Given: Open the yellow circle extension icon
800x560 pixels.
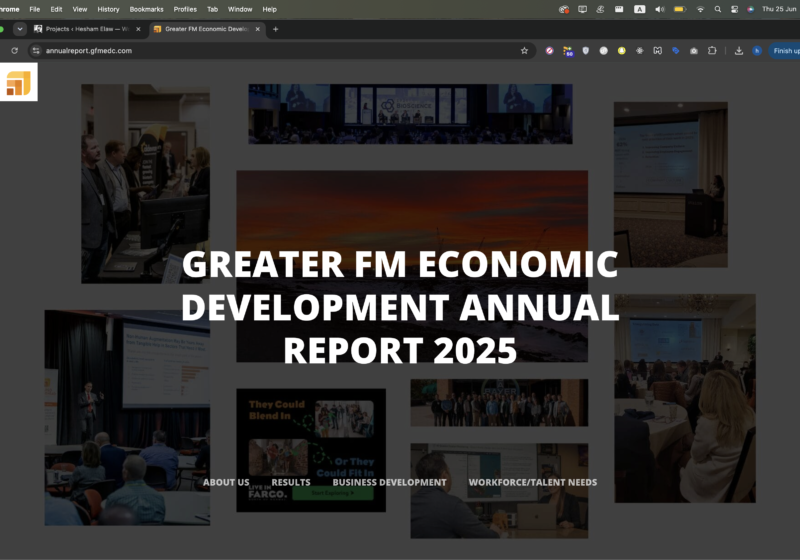Looking at the screenshot, I should pyautogui.click(x=621, y=50).
